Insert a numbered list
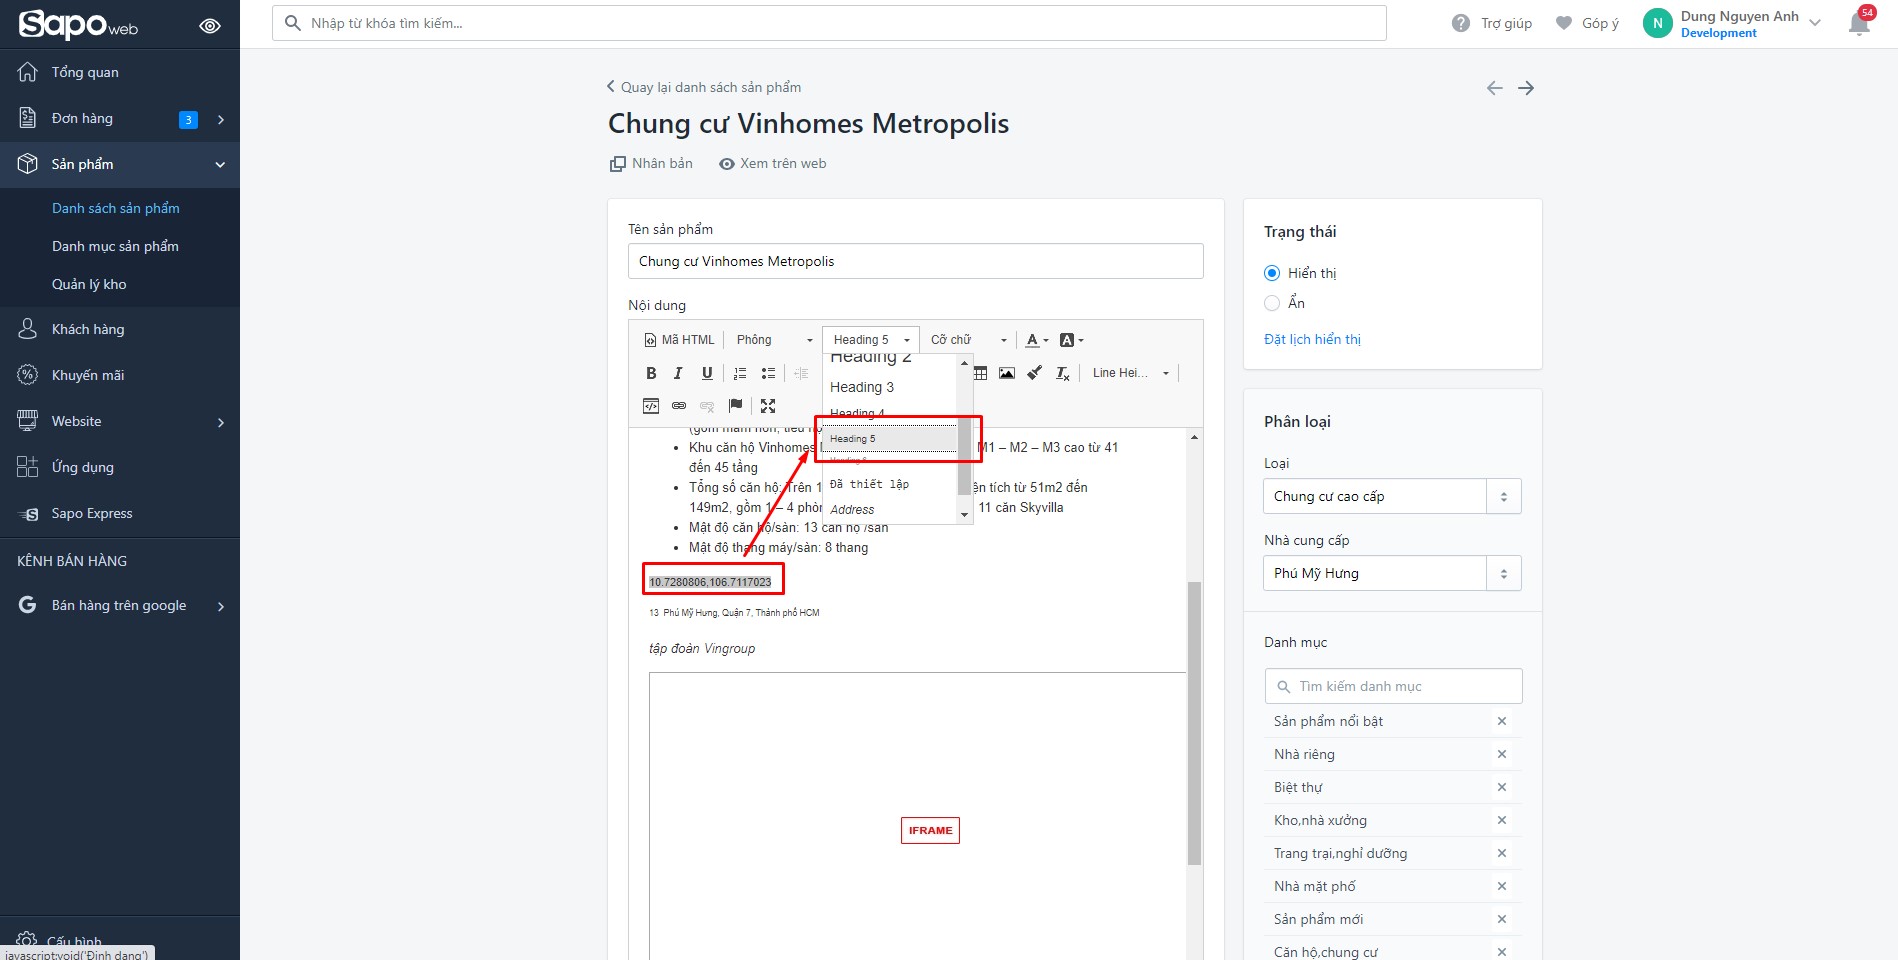The width and height of the screenshot is (1898, 960). [x=740, y=373]
